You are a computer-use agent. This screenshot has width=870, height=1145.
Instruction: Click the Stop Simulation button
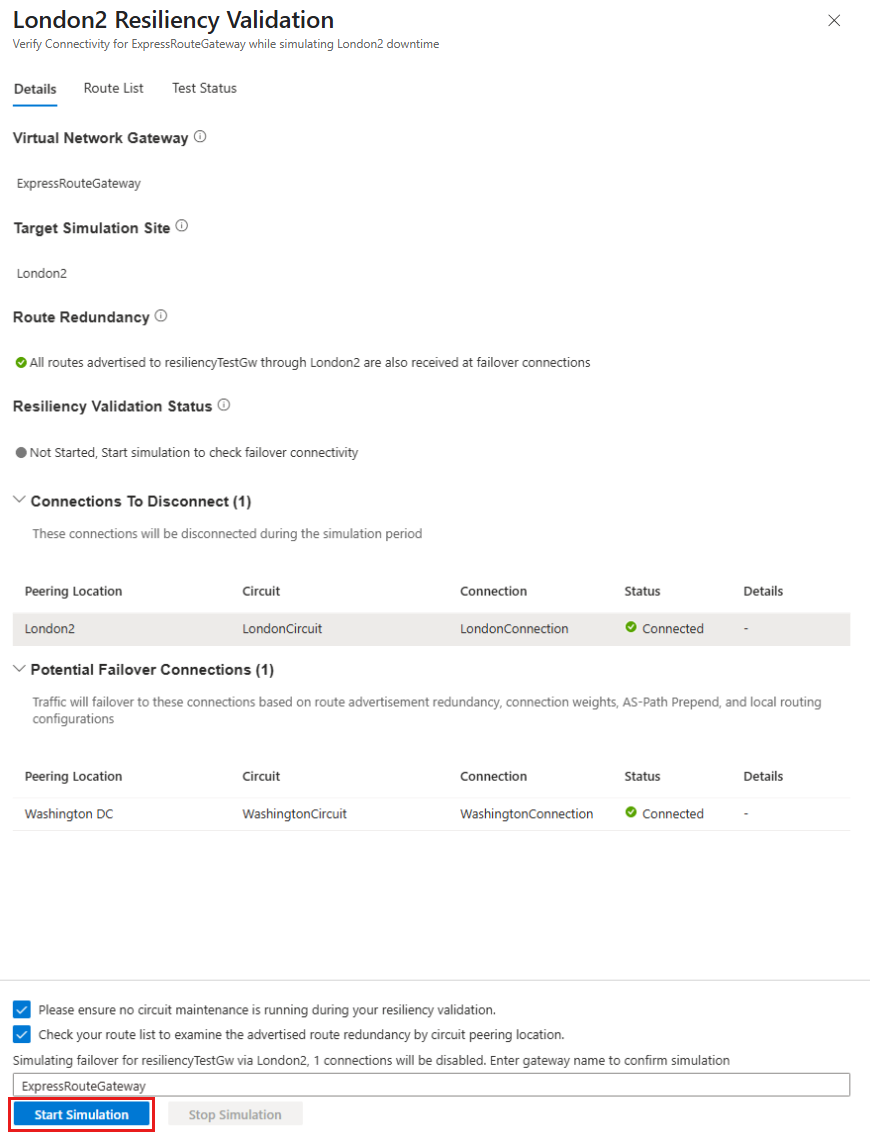point(235,1113)
